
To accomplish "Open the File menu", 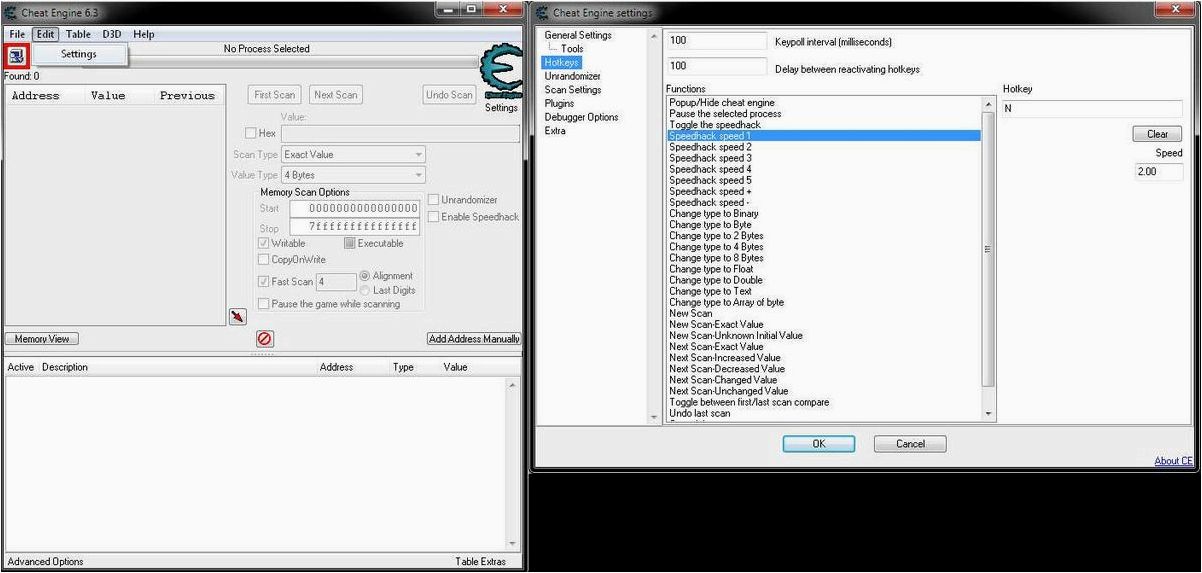I will [17, 34].
